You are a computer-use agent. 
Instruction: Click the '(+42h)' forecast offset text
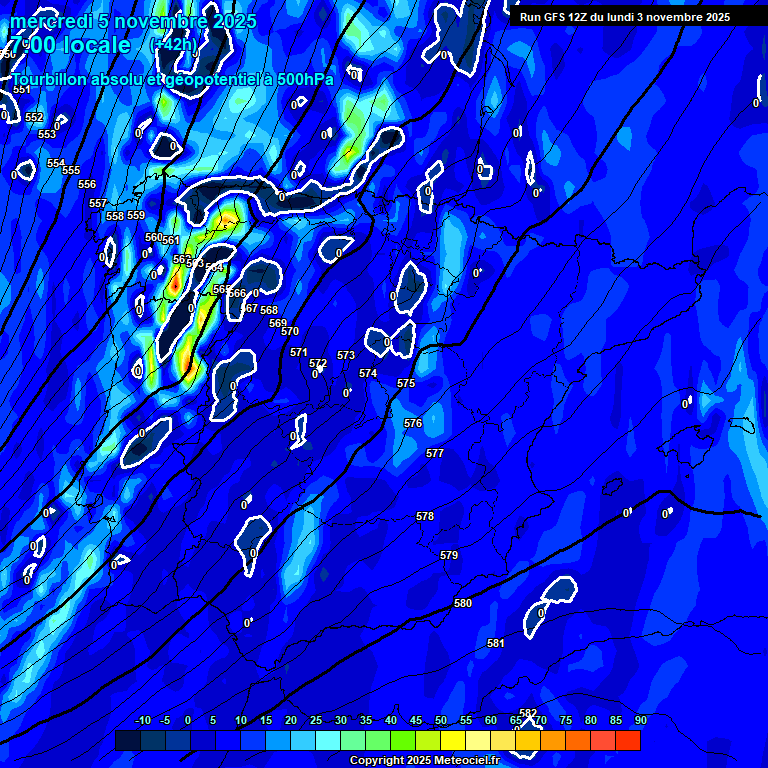pos(175,45)
